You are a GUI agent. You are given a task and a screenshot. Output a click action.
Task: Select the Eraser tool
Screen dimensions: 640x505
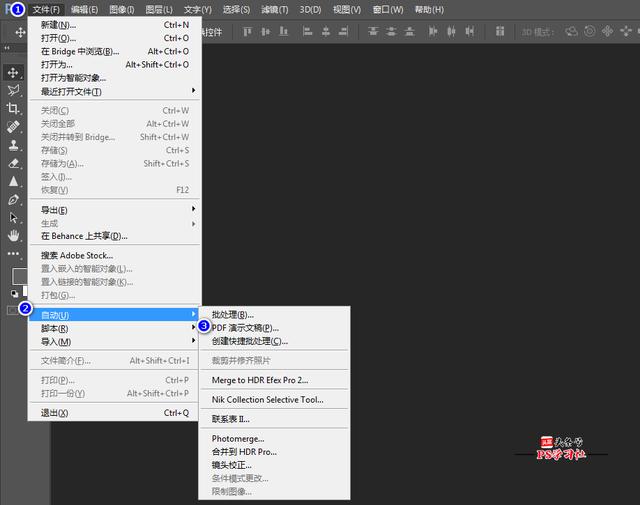click(13, 163)
